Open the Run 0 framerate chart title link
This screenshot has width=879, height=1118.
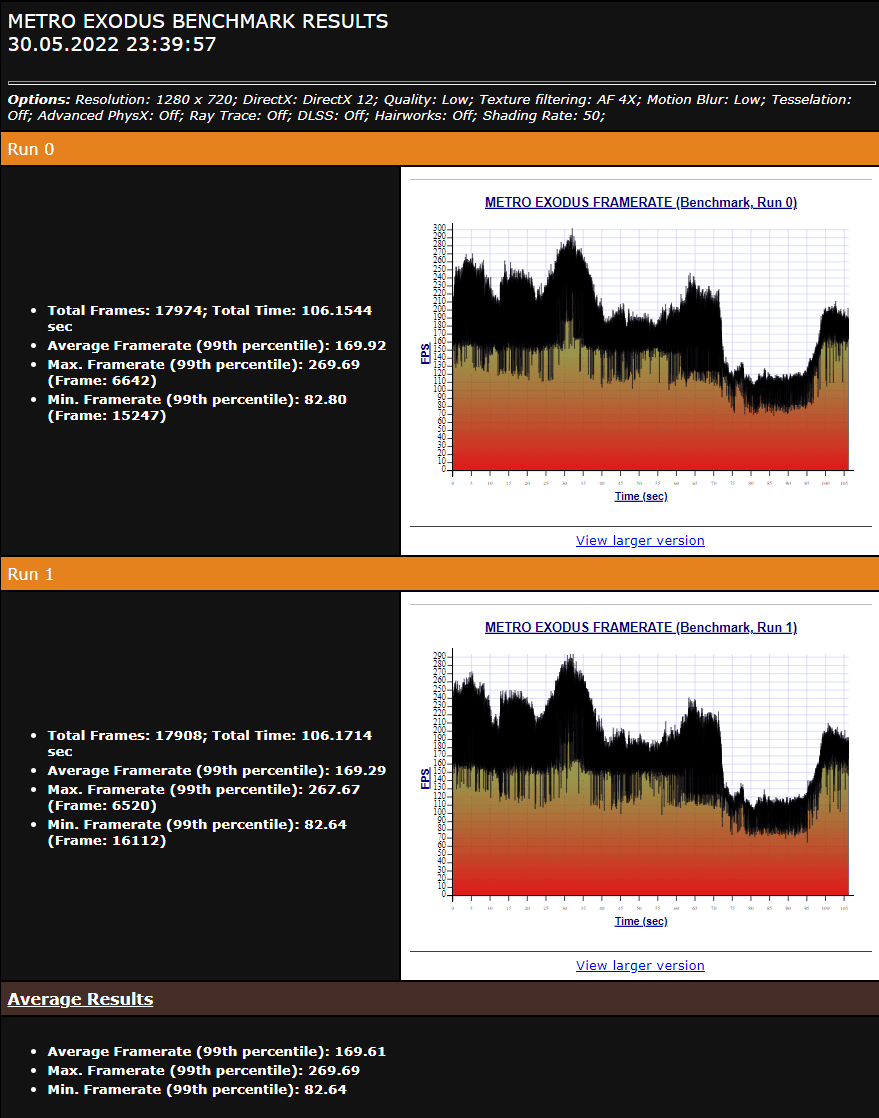pos(640,202)
